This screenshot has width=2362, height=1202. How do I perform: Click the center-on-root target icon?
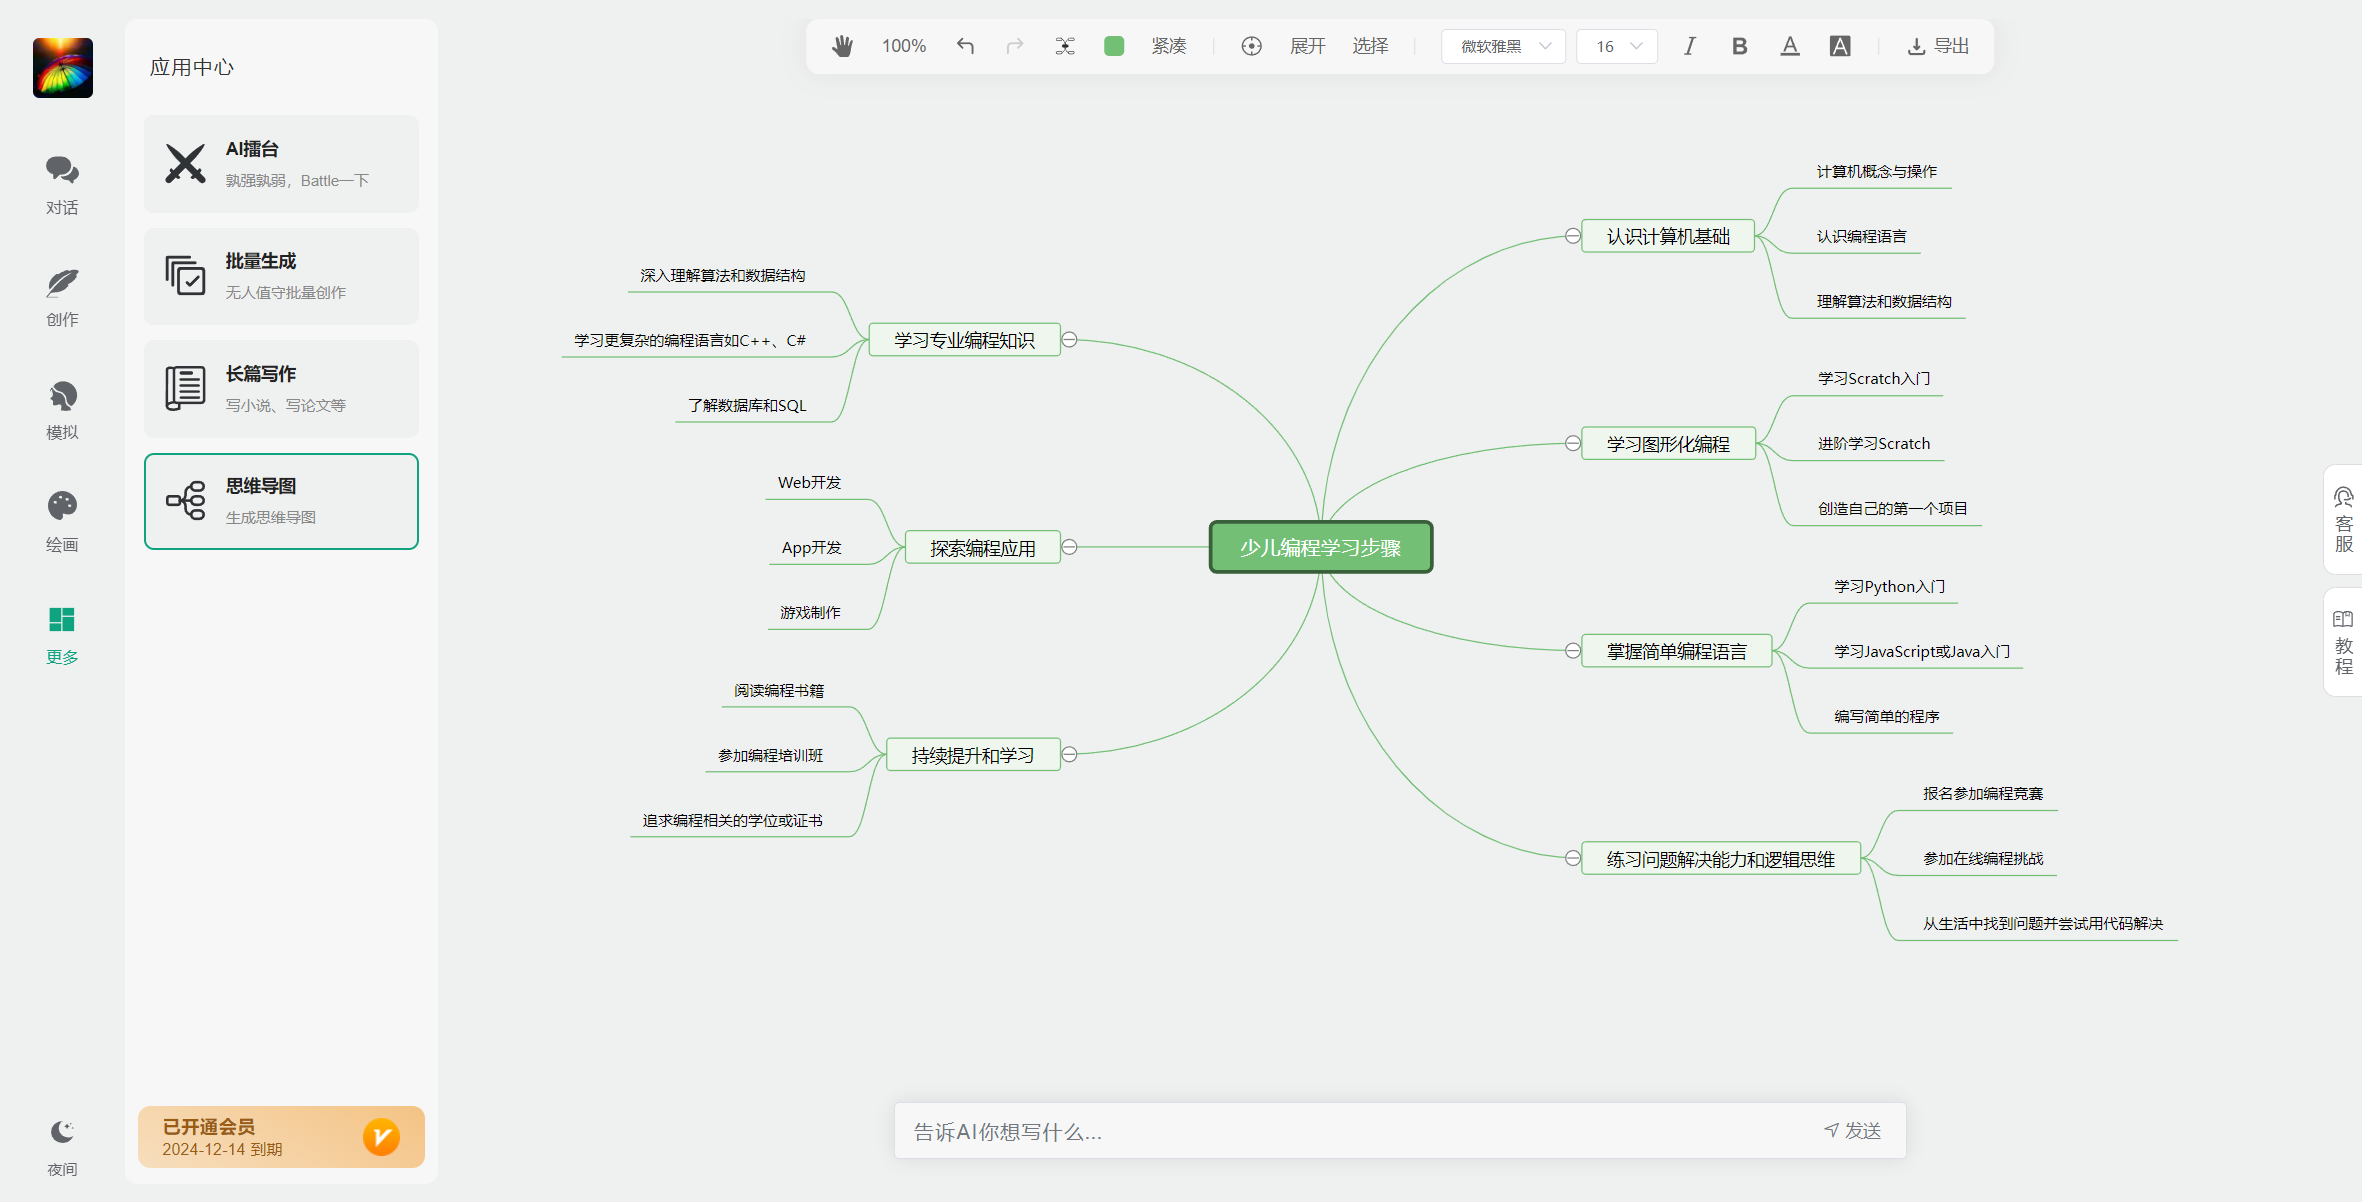pos(1251,46)
